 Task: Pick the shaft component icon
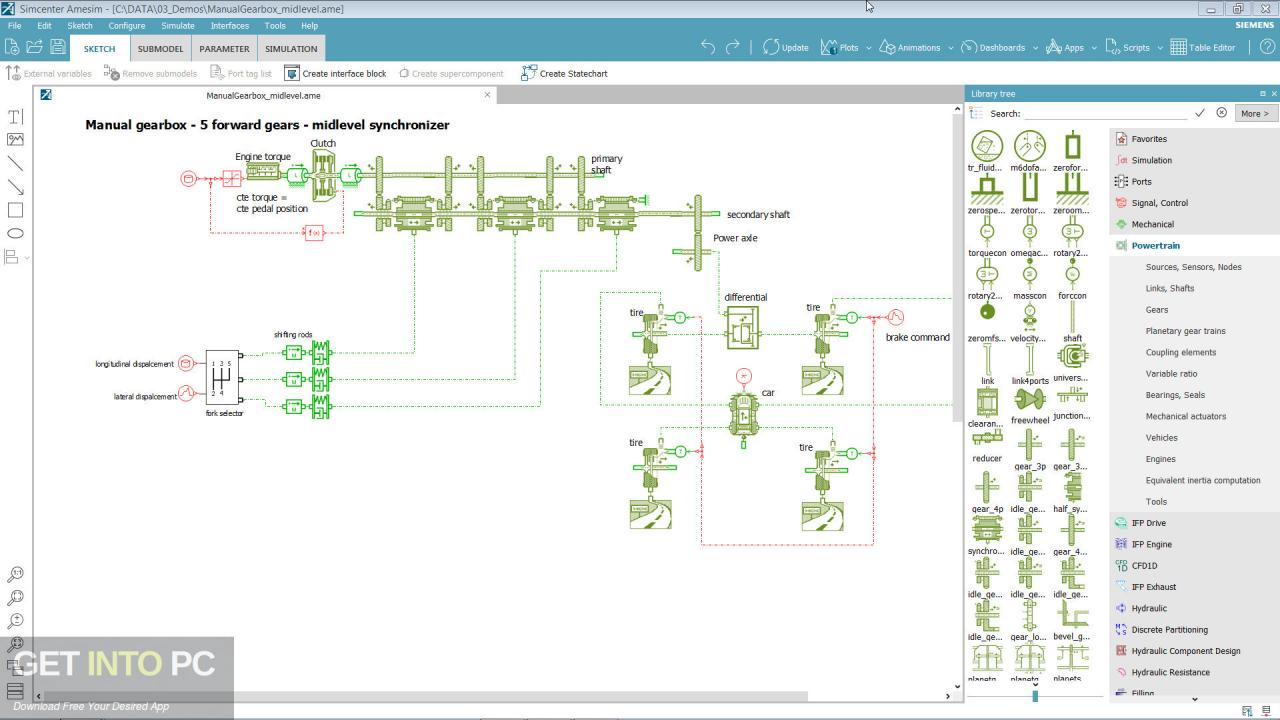coord(1072,316)
